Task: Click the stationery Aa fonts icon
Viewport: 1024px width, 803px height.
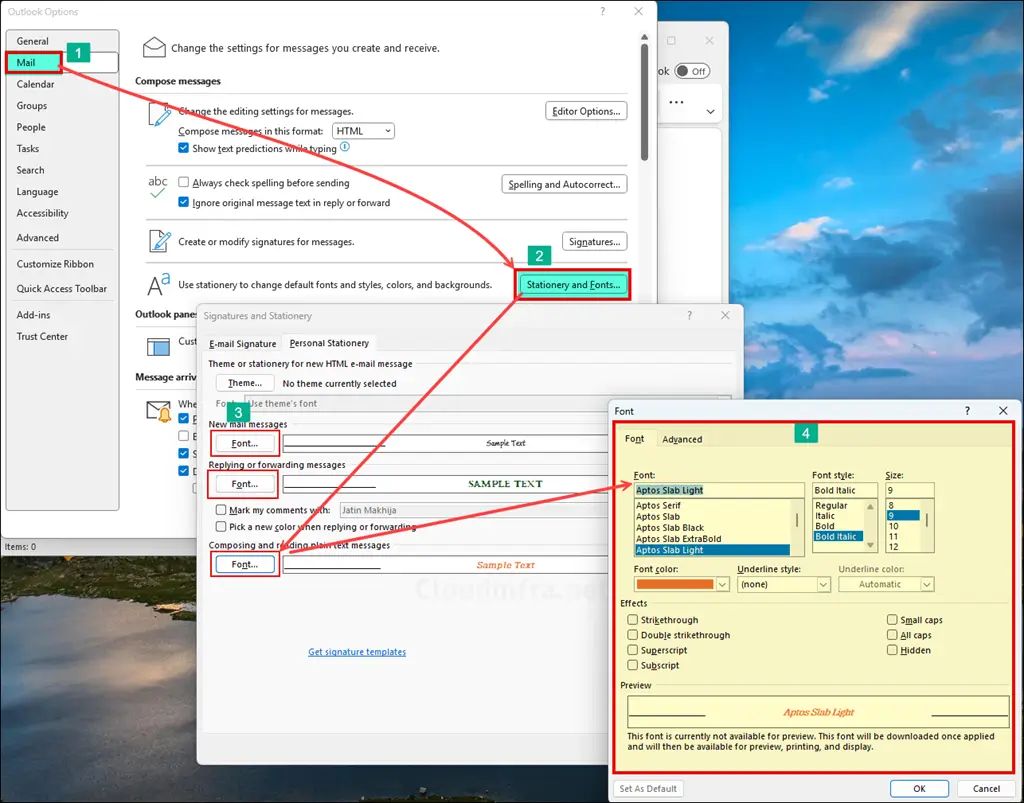Action: 158,285
